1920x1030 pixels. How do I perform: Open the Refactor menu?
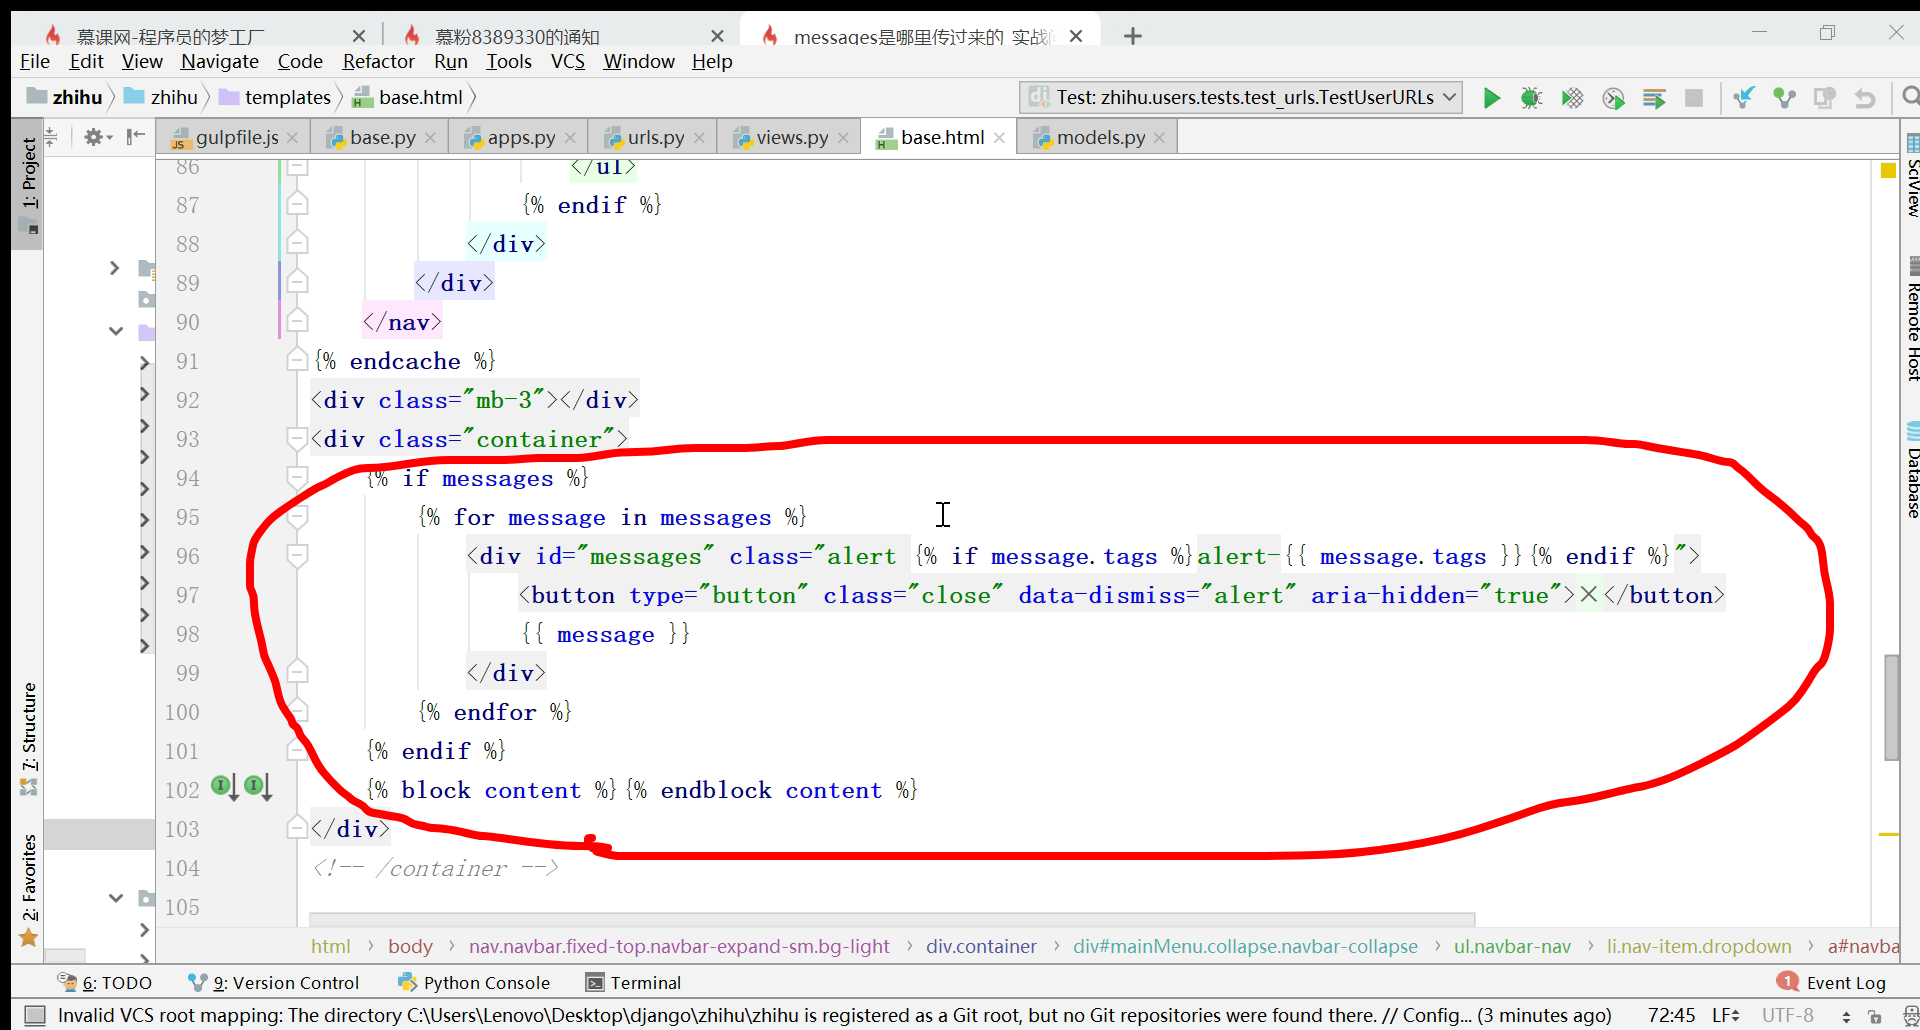pyautogui.click(x=378, y=62)
